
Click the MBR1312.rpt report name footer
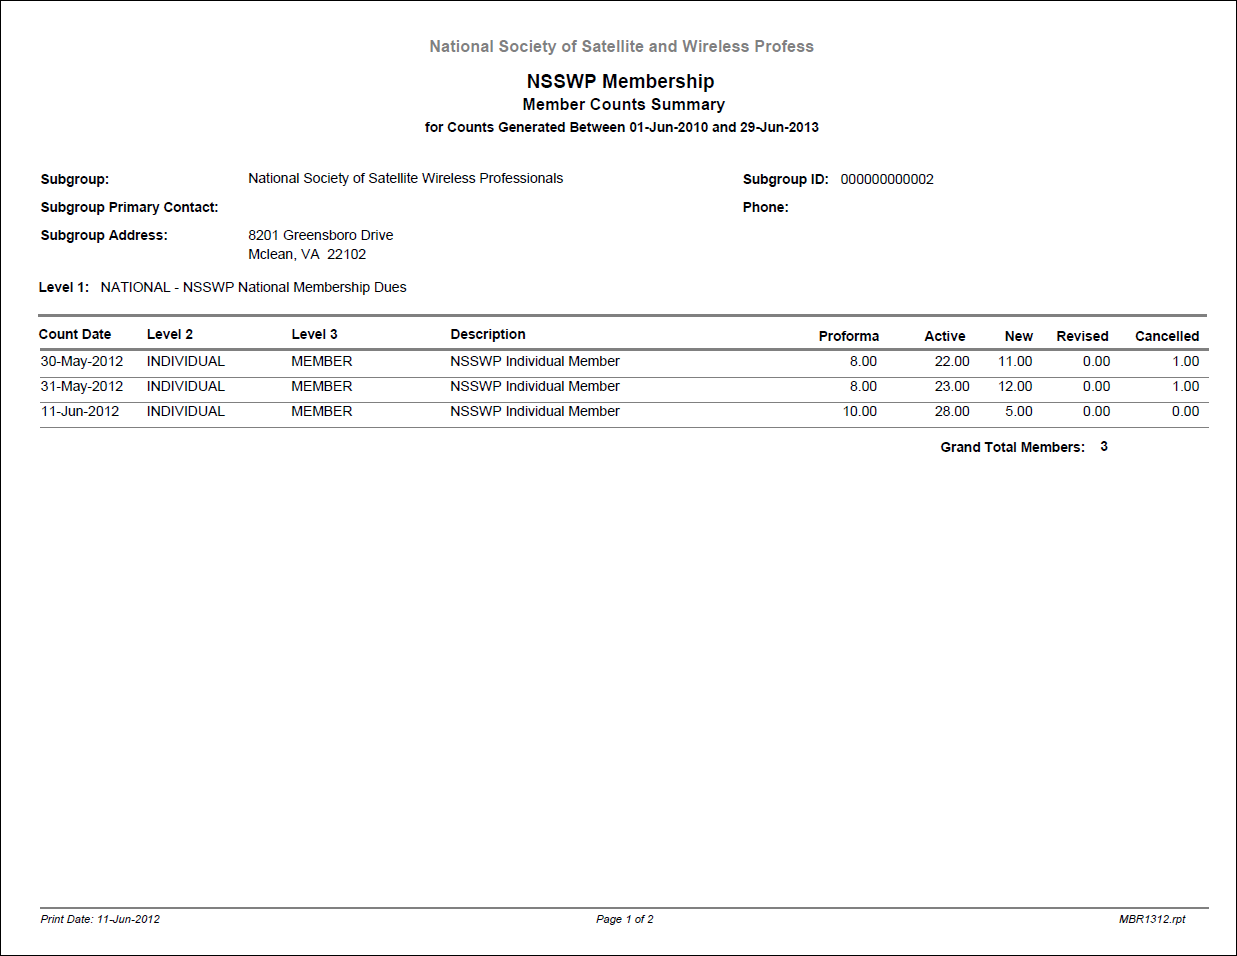coord(1151,920)
